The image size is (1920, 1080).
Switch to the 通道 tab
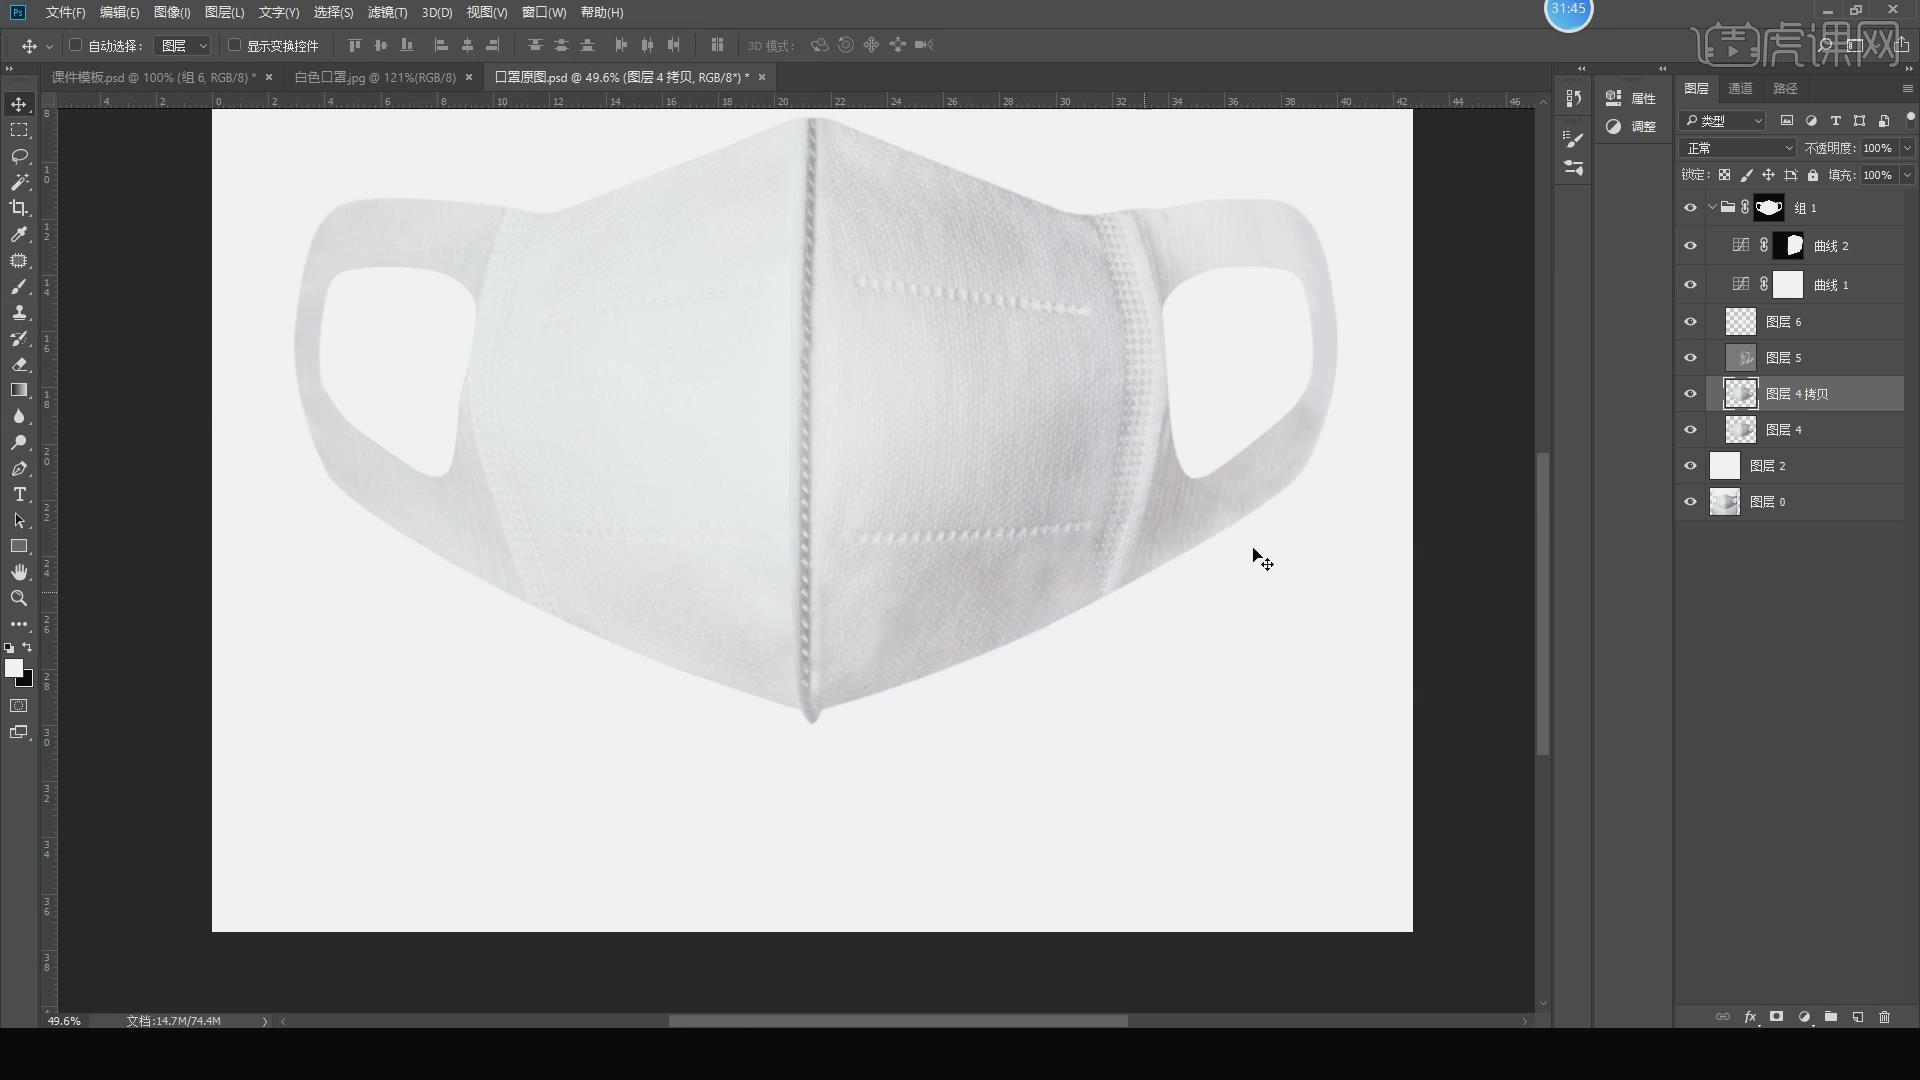point(1740,89)
